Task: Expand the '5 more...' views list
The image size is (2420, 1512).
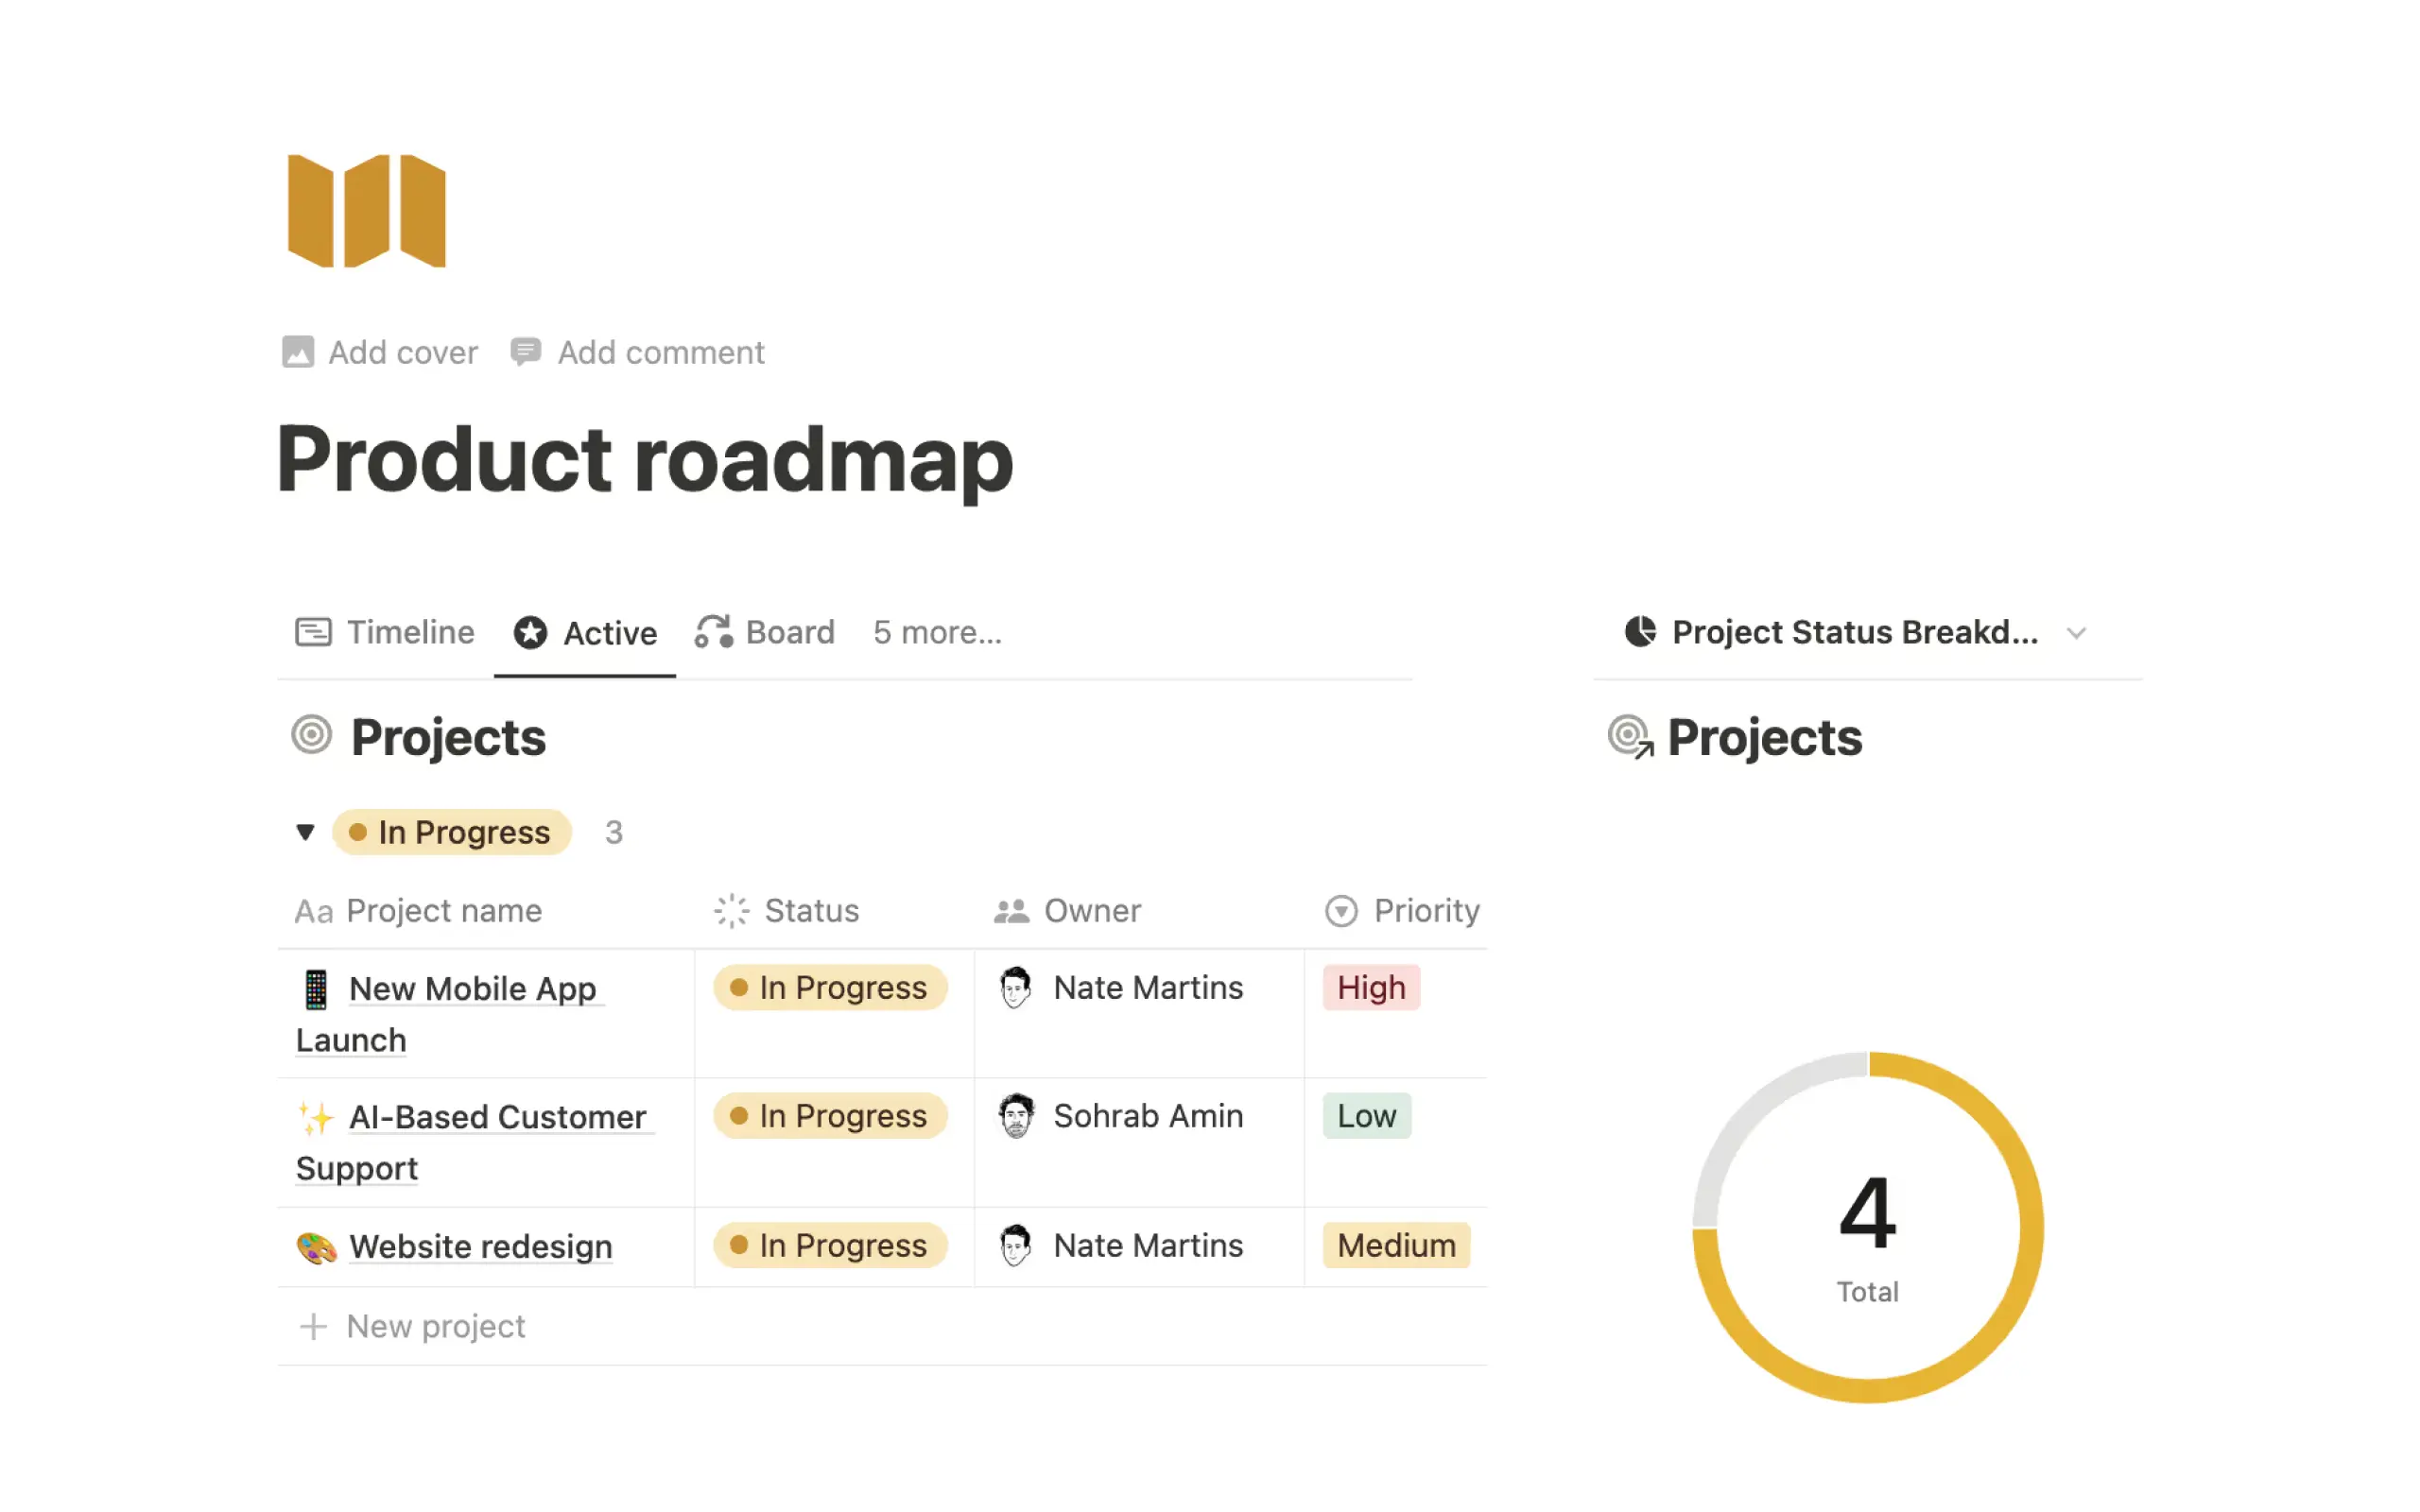Action: tap(937, 632)
